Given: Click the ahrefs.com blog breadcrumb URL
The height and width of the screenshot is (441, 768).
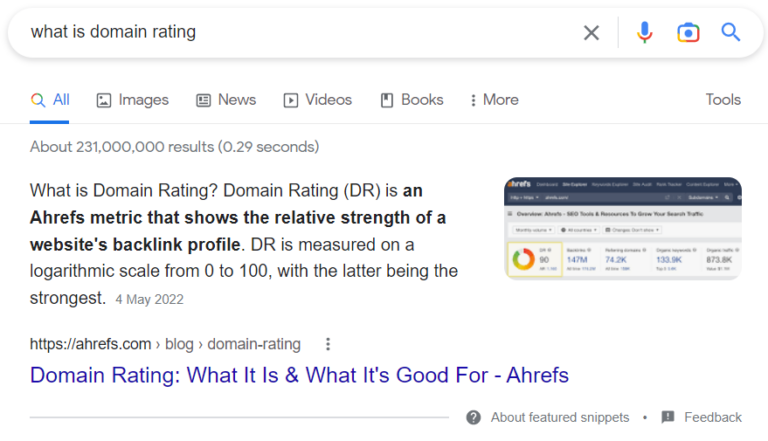Looking at the screenshot, I should pos(165,344).
